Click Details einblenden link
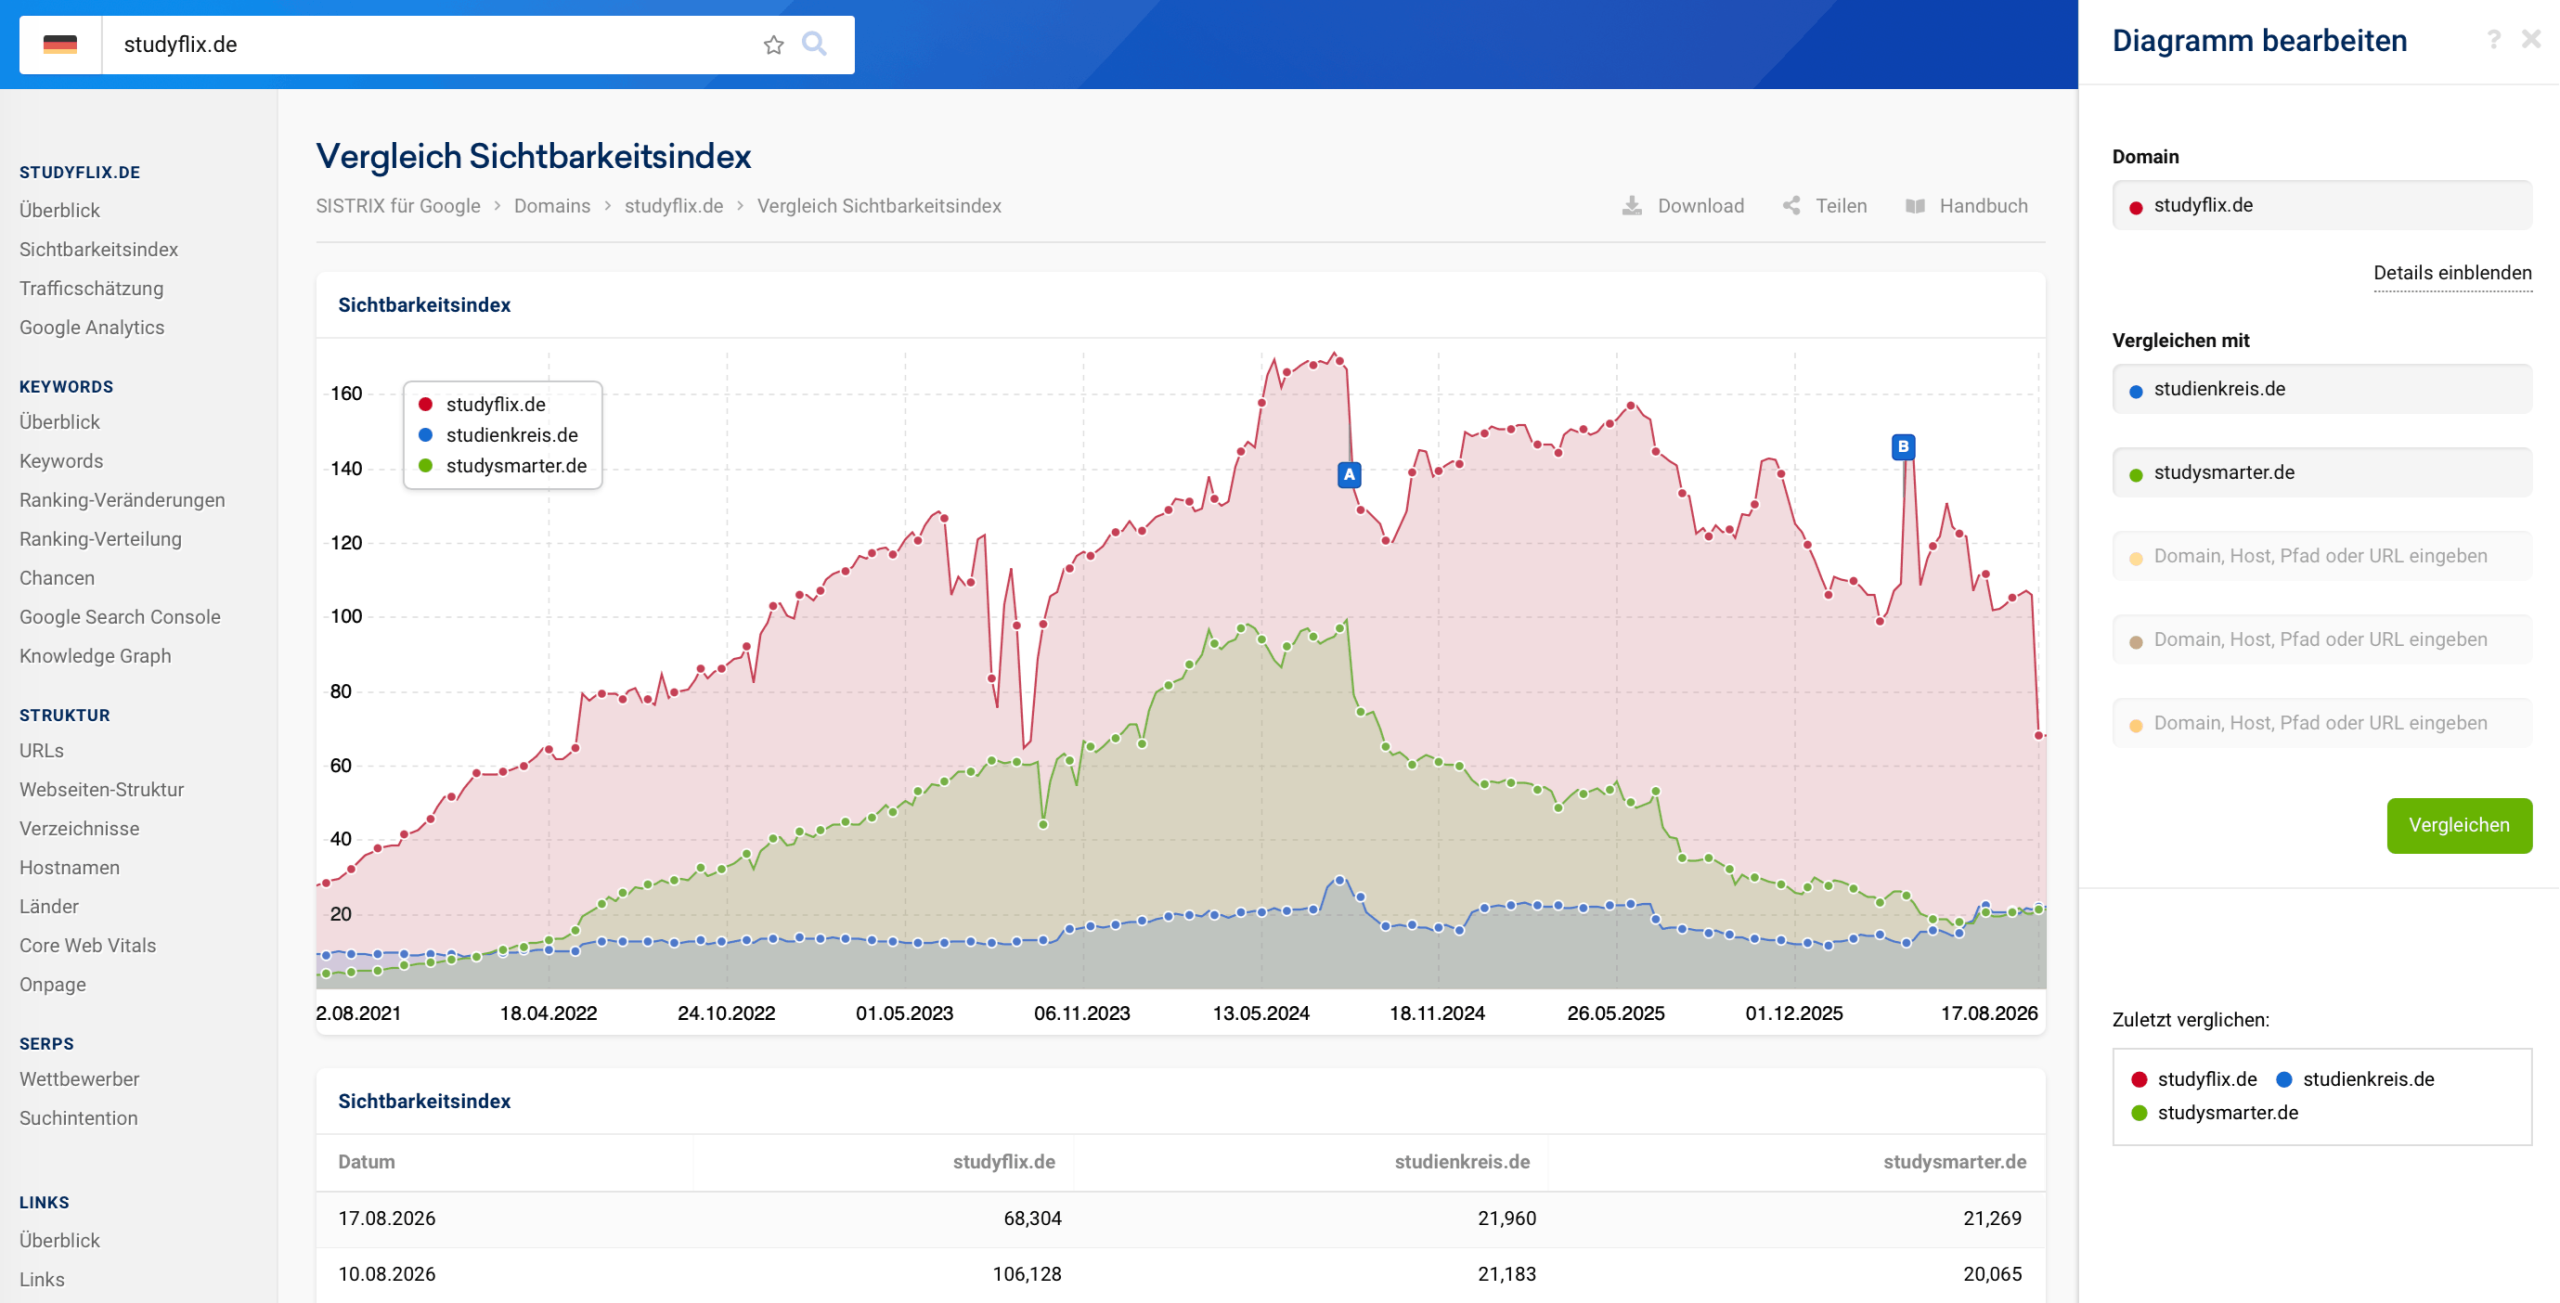Image resolution: width=2560 pixels, height=1303 pixels. 2452,273
